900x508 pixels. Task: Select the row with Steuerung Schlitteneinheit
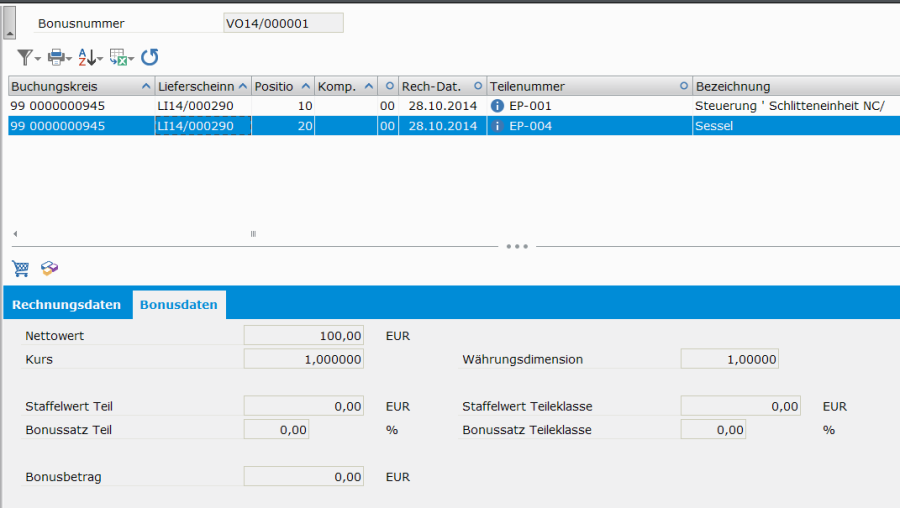point(789,105)
